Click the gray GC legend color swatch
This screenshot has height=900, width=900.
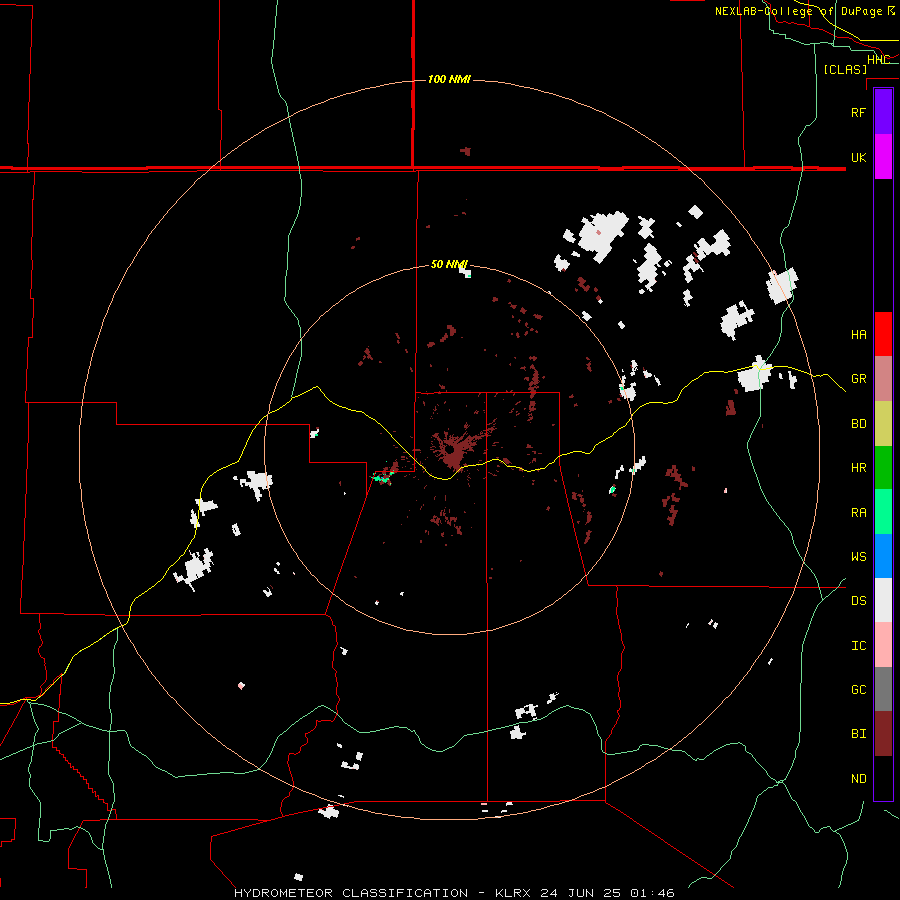(883, 689)
